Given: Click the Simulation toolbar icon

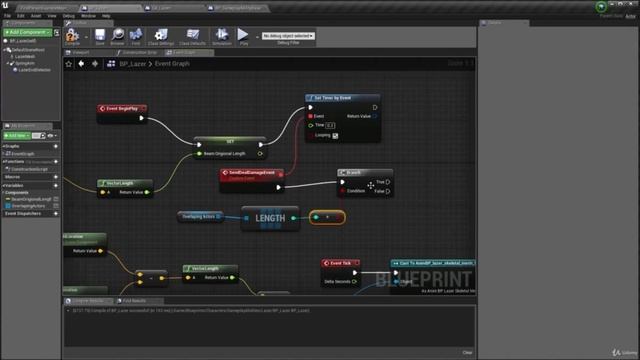Looking at the screenshot, I should pyautogui.click(x=222, y=36).
